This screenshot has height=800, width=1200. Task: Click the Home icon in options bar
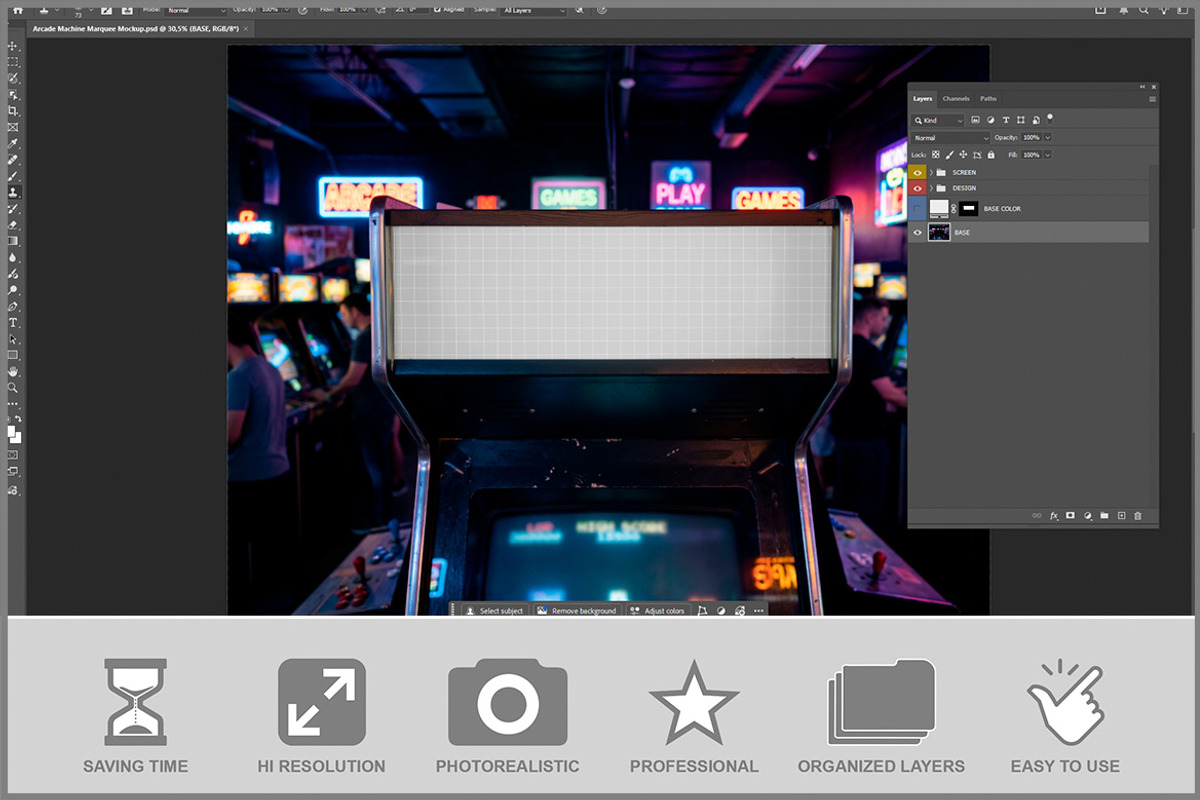17,8
